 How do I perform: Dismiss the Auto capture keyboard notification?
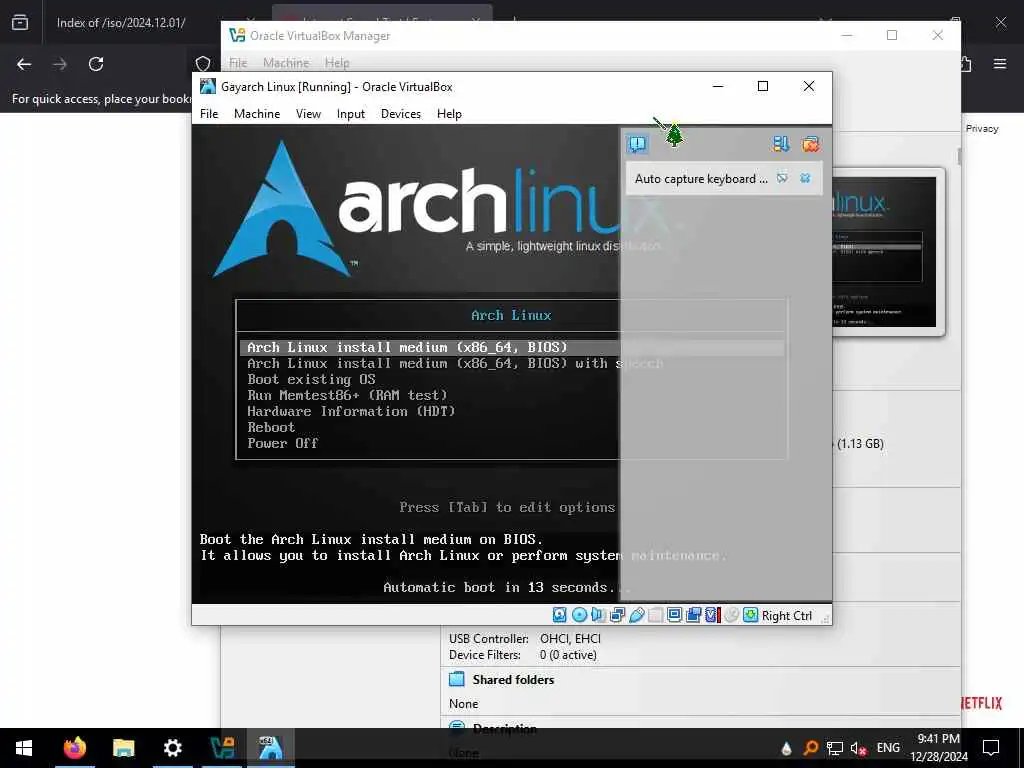pos(805,178)
